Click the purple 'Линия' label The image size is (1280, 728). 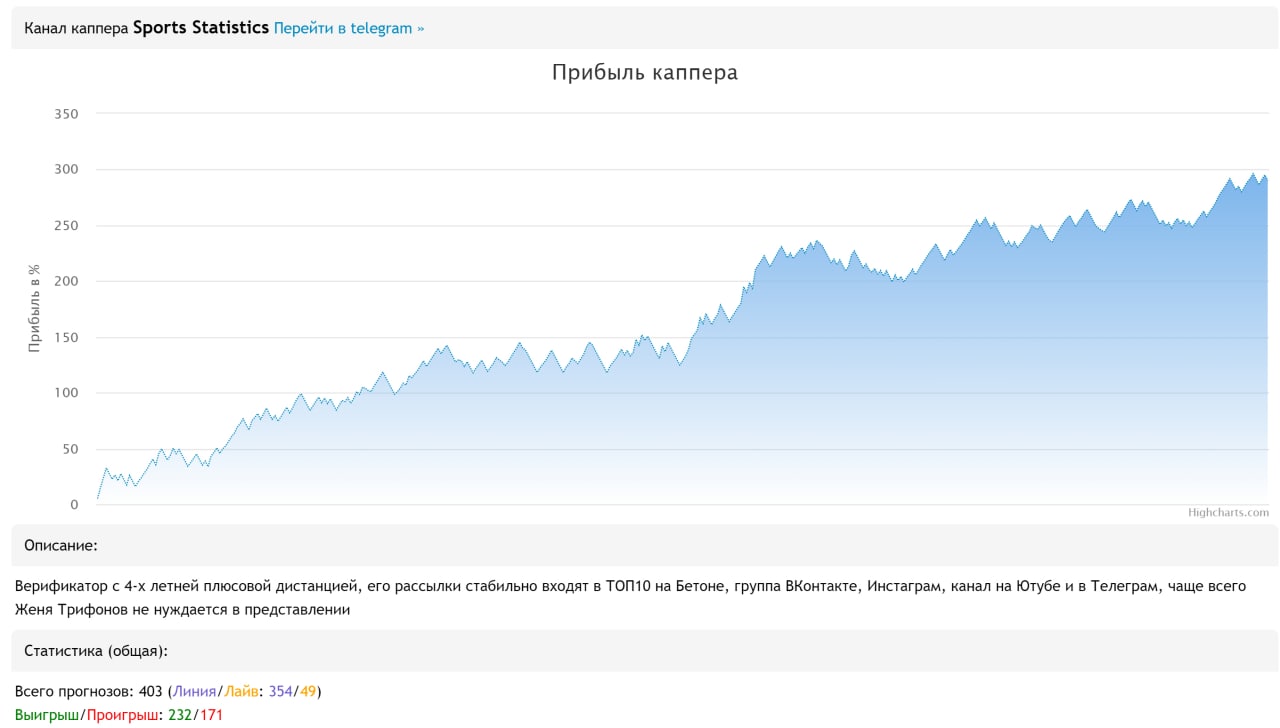pyautogui.click(x=195, y=691)
